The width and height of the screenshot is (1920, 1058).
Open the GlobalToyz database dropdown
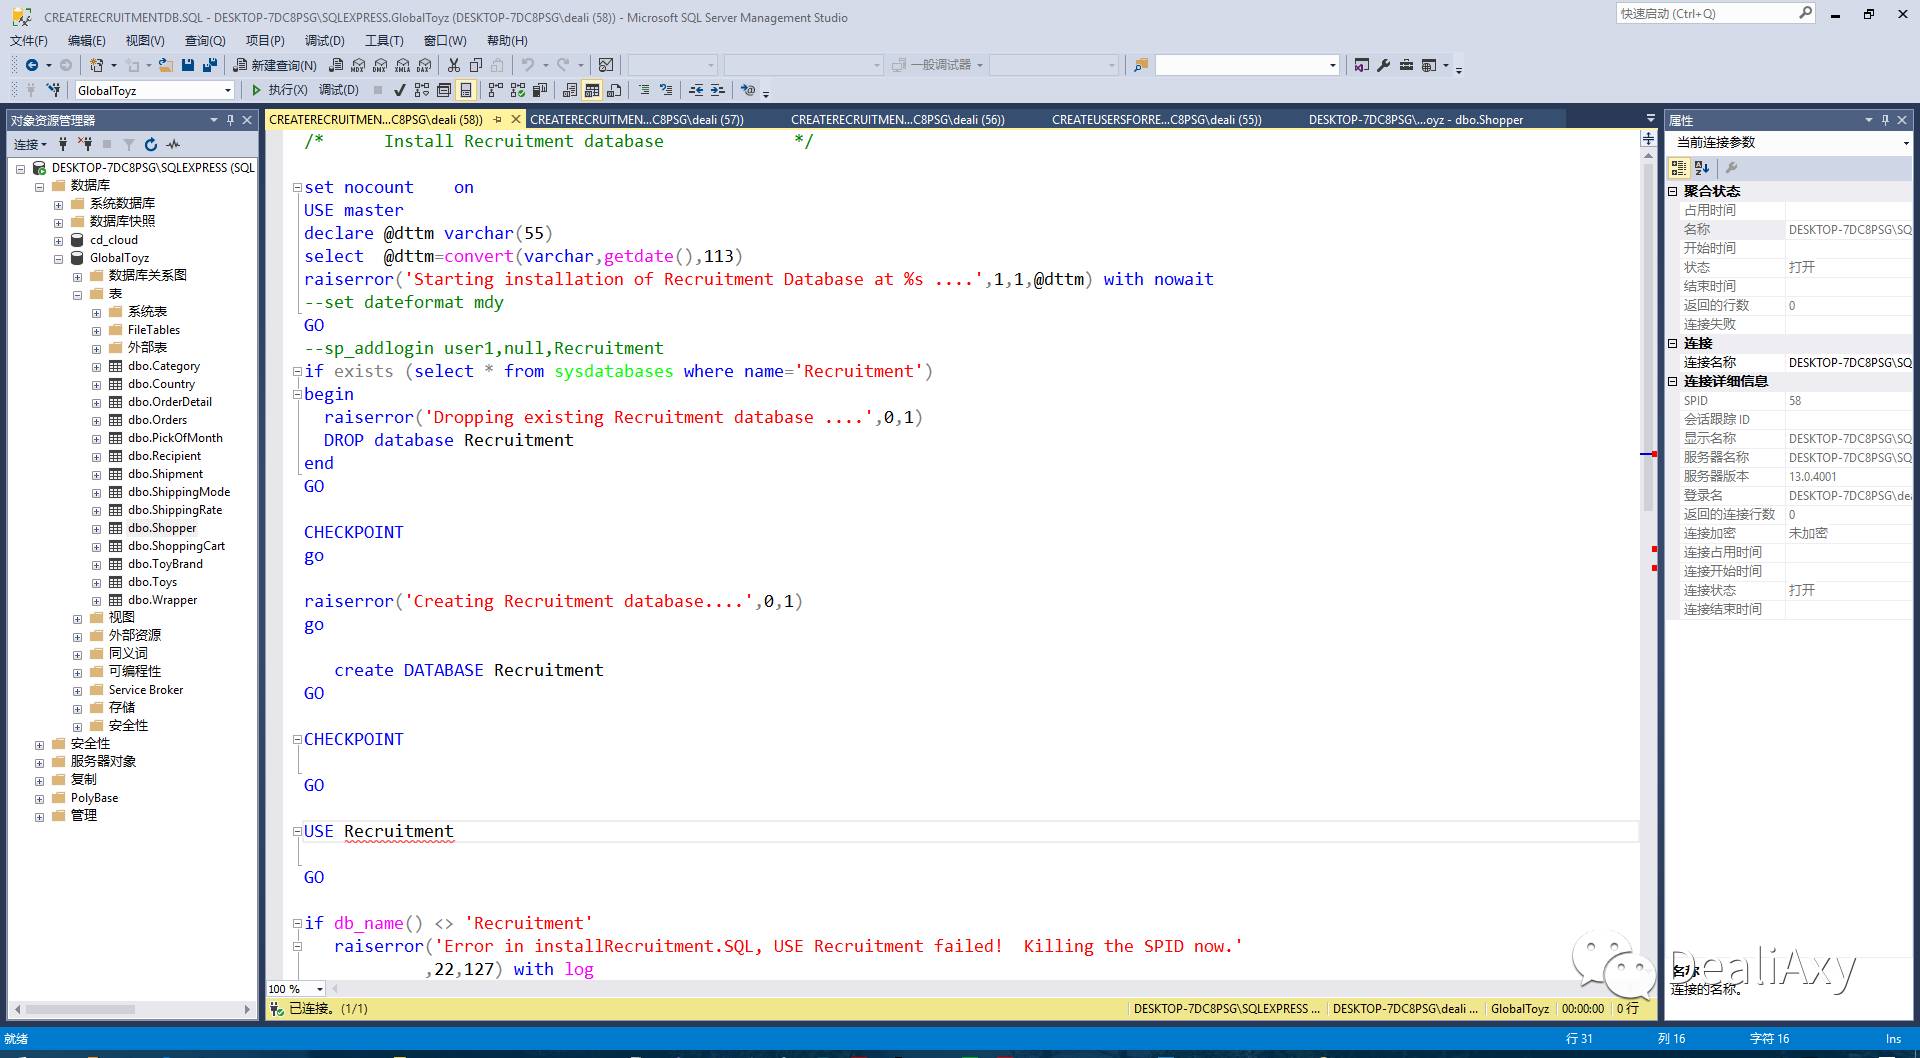(228, 91)
